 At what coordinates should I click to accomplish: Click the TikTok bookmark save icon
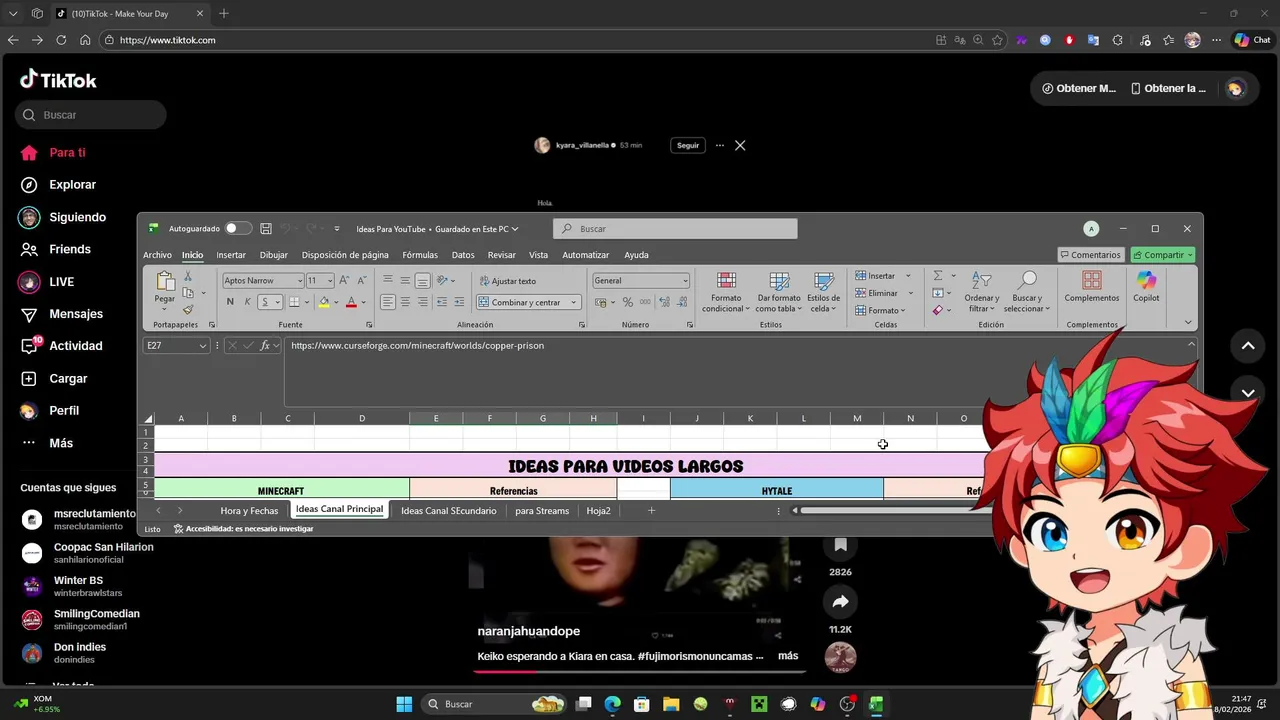[x=840, y=545]
